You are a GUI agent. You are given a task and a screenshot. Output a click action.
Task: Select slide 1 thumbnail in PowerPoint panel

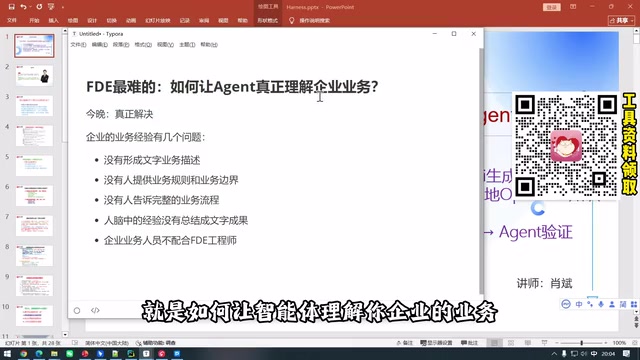(x=34, y=46)
